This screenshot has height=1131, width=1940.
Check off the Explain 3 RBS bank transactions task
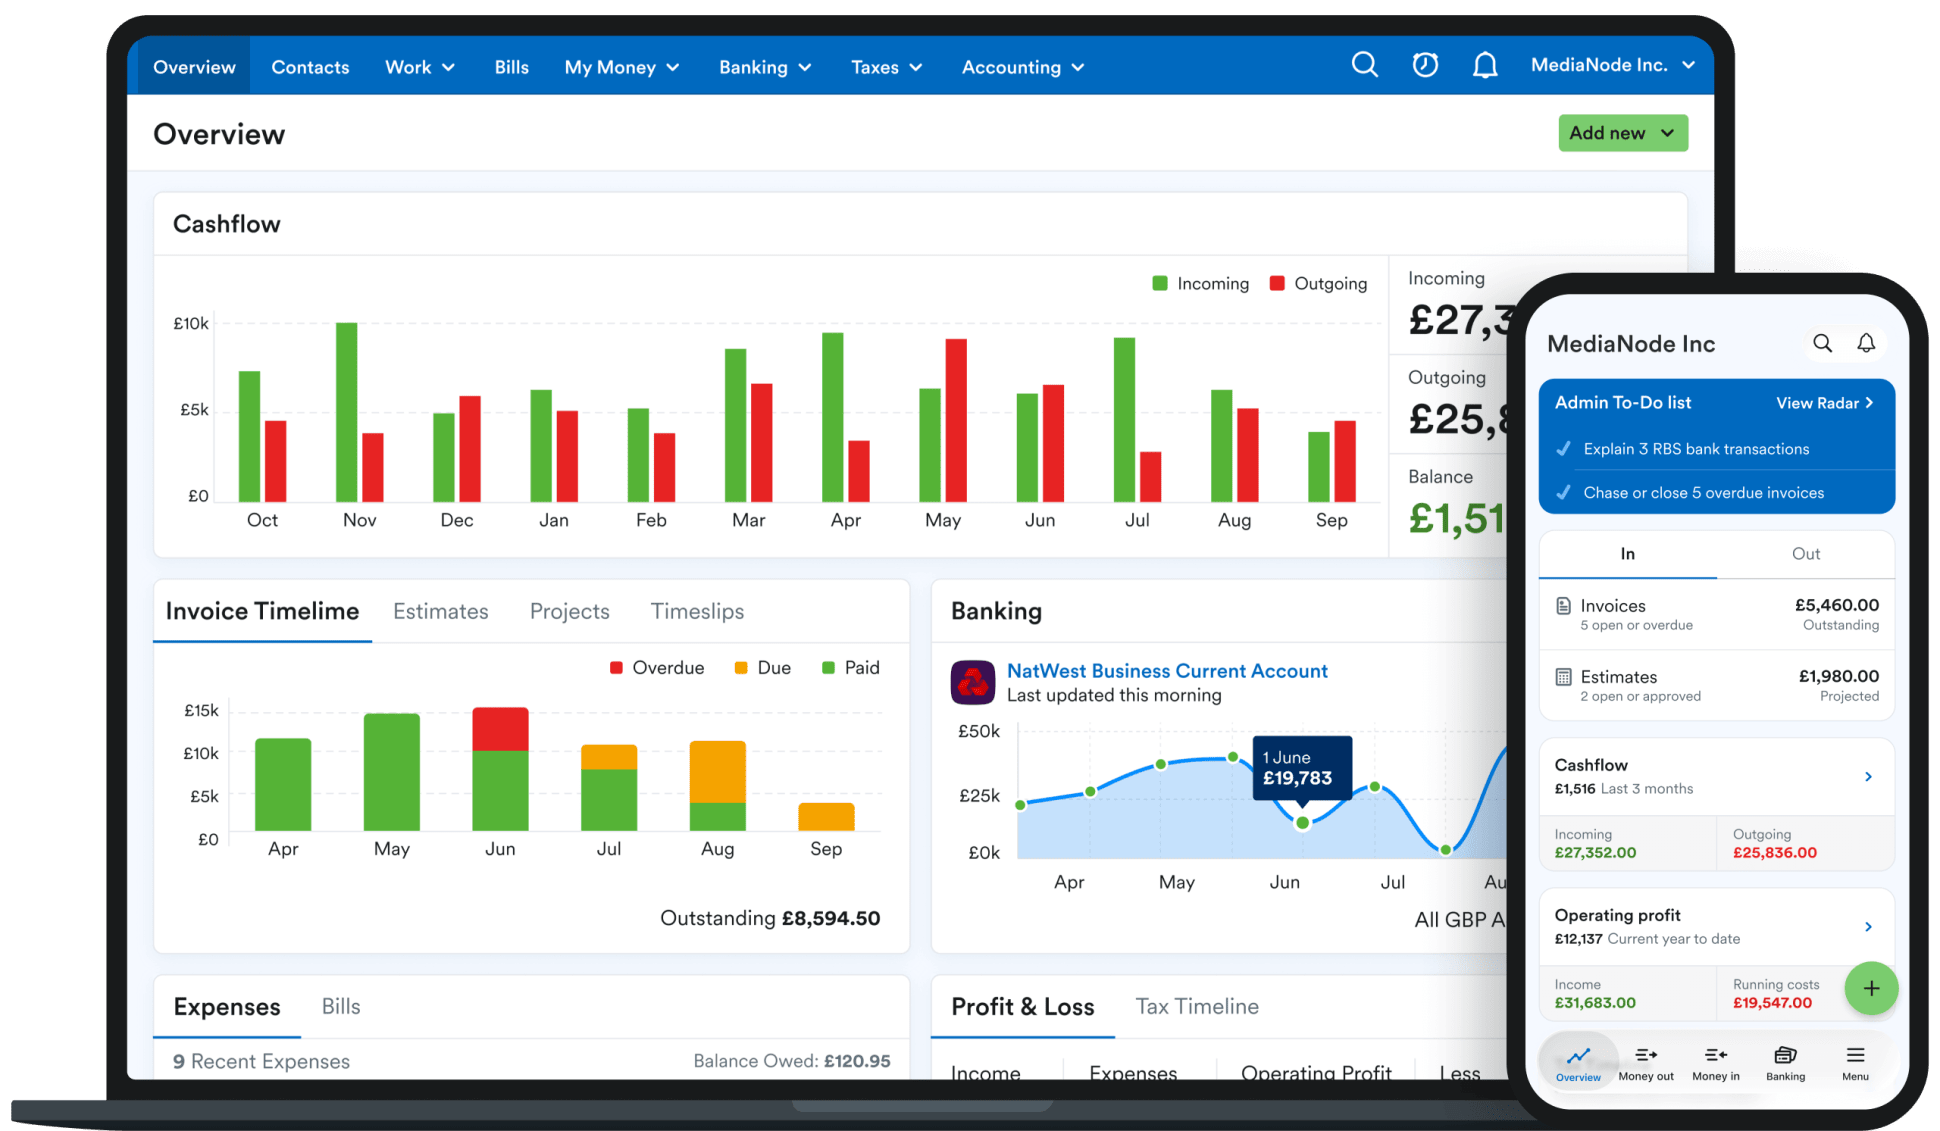pyautogui.click(x=1563, y=448)
